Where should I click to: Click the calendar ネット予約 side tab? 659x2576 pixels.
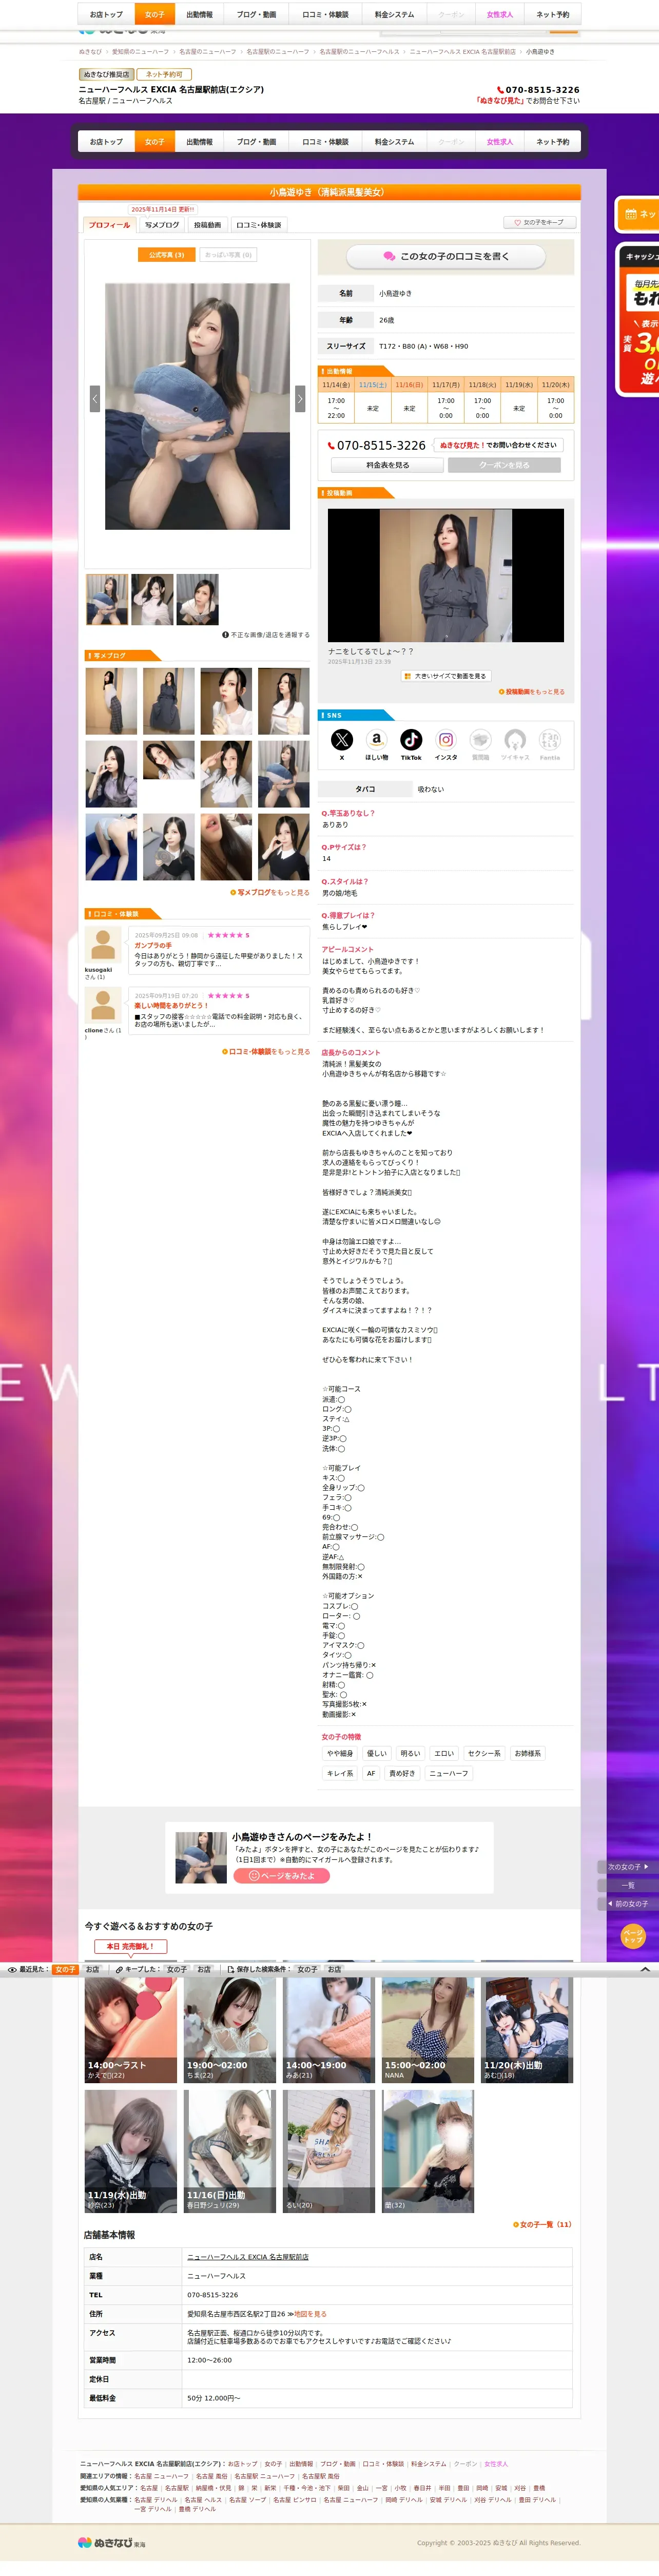(x=638, y=214)
